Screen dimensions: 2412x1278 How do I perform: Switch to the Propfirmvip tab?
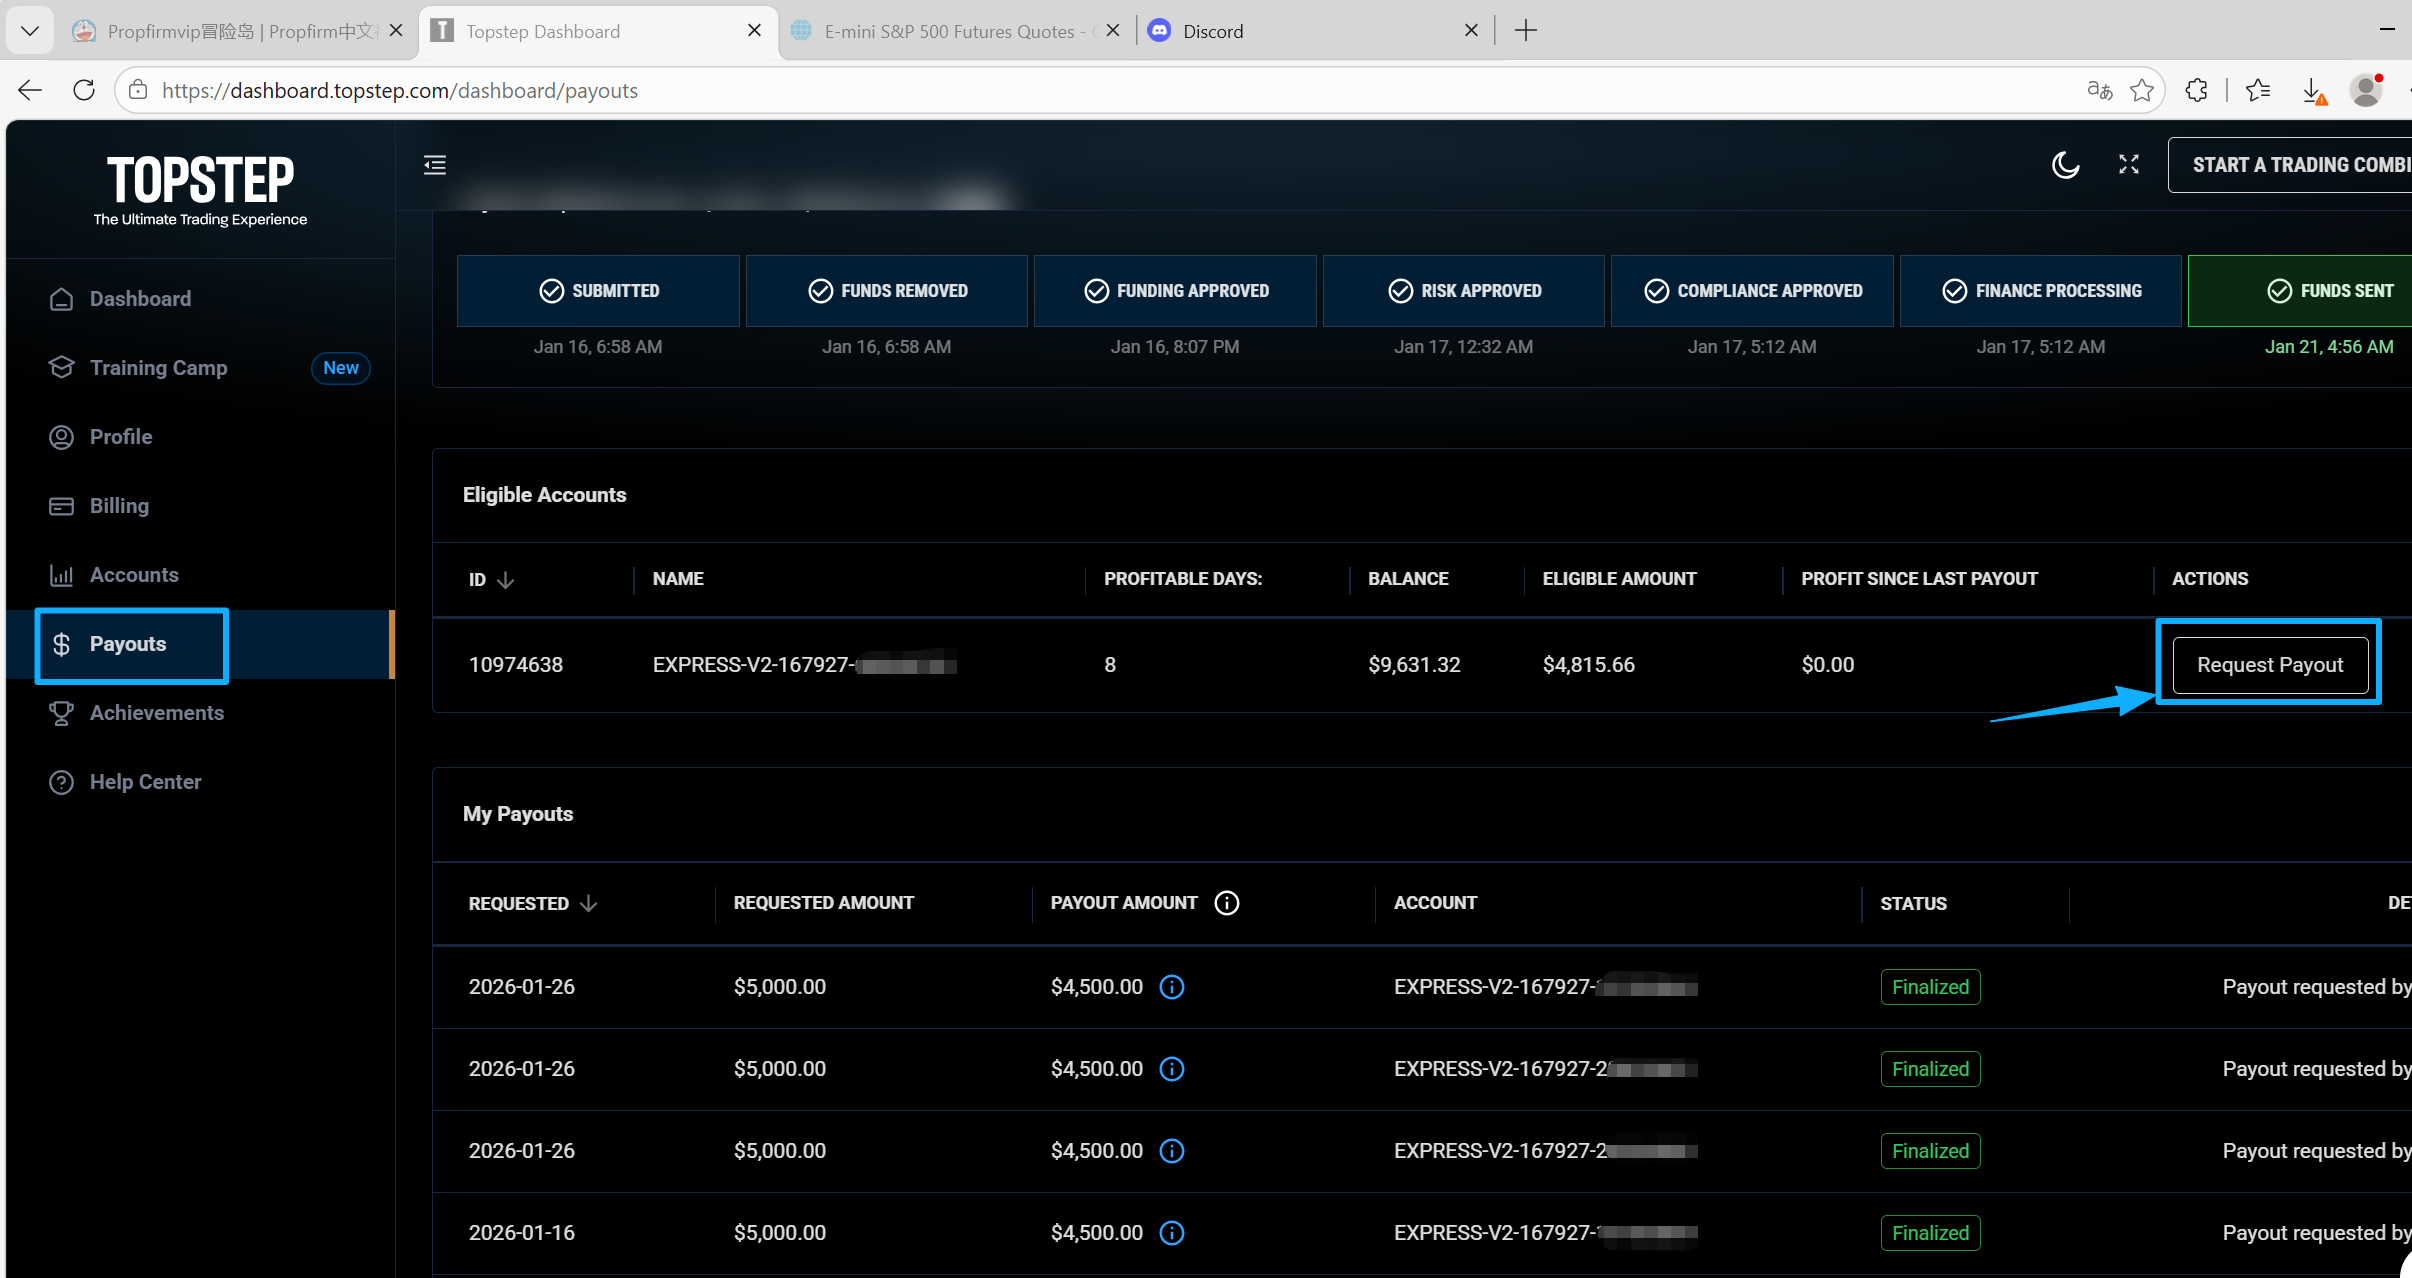point(240,31)
